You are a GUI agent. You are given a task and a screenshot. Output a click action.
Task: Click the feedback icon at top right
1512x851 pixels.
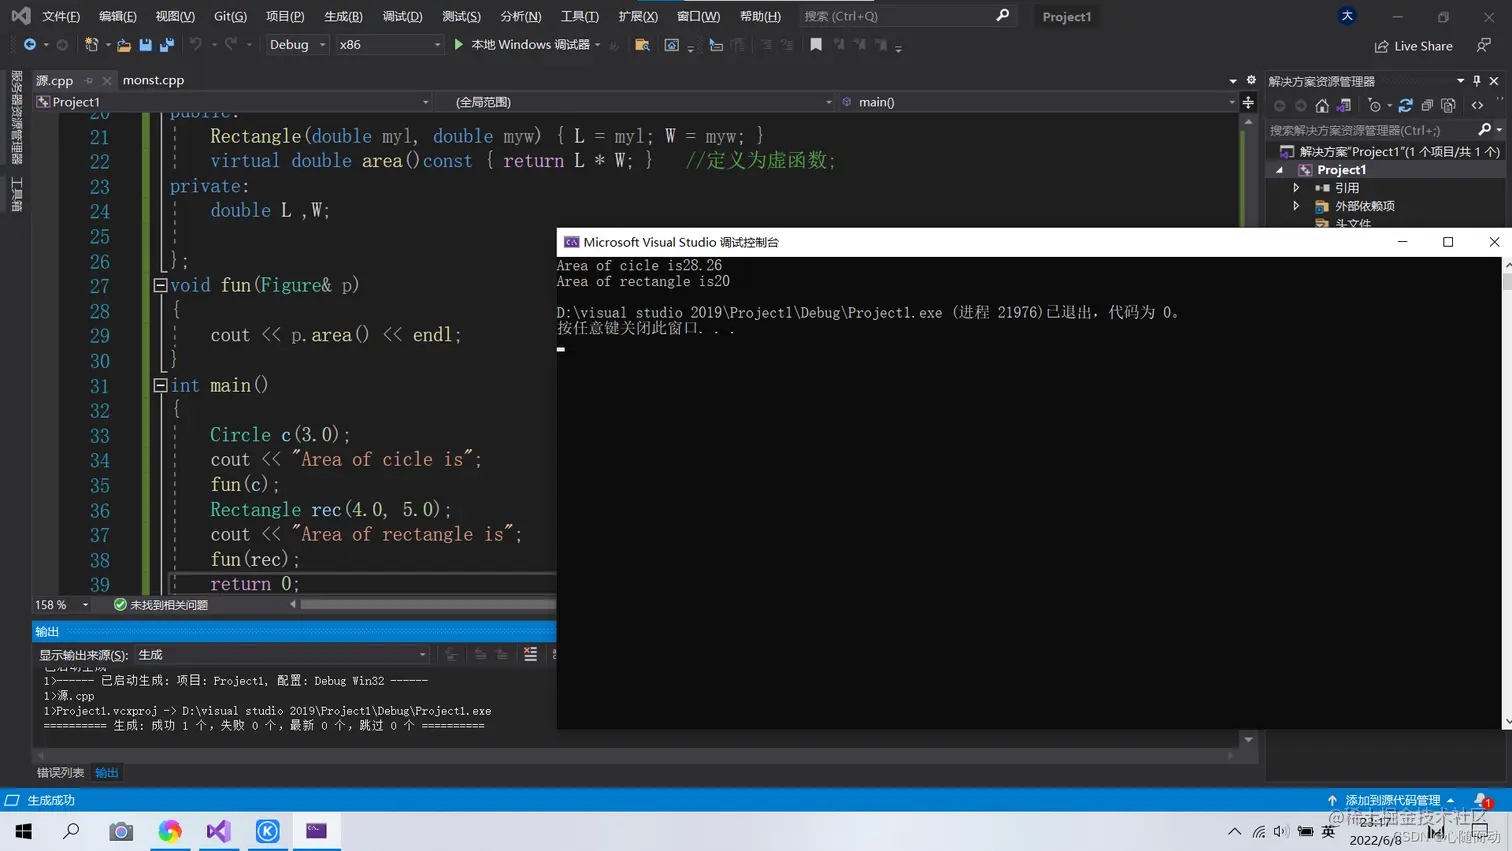(1484, 45)
